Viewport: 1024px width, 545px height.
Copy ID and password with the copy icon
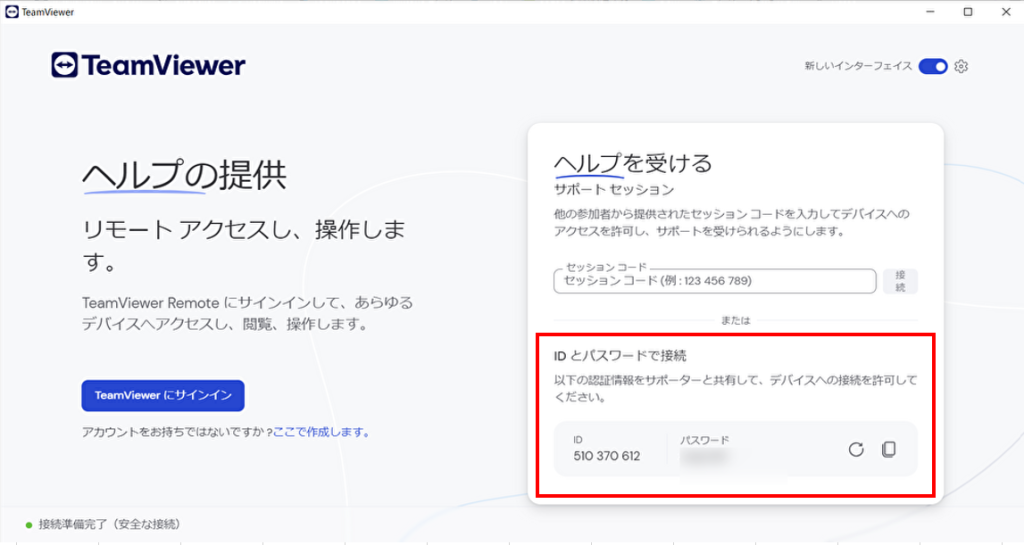click(x=888, y=449)
